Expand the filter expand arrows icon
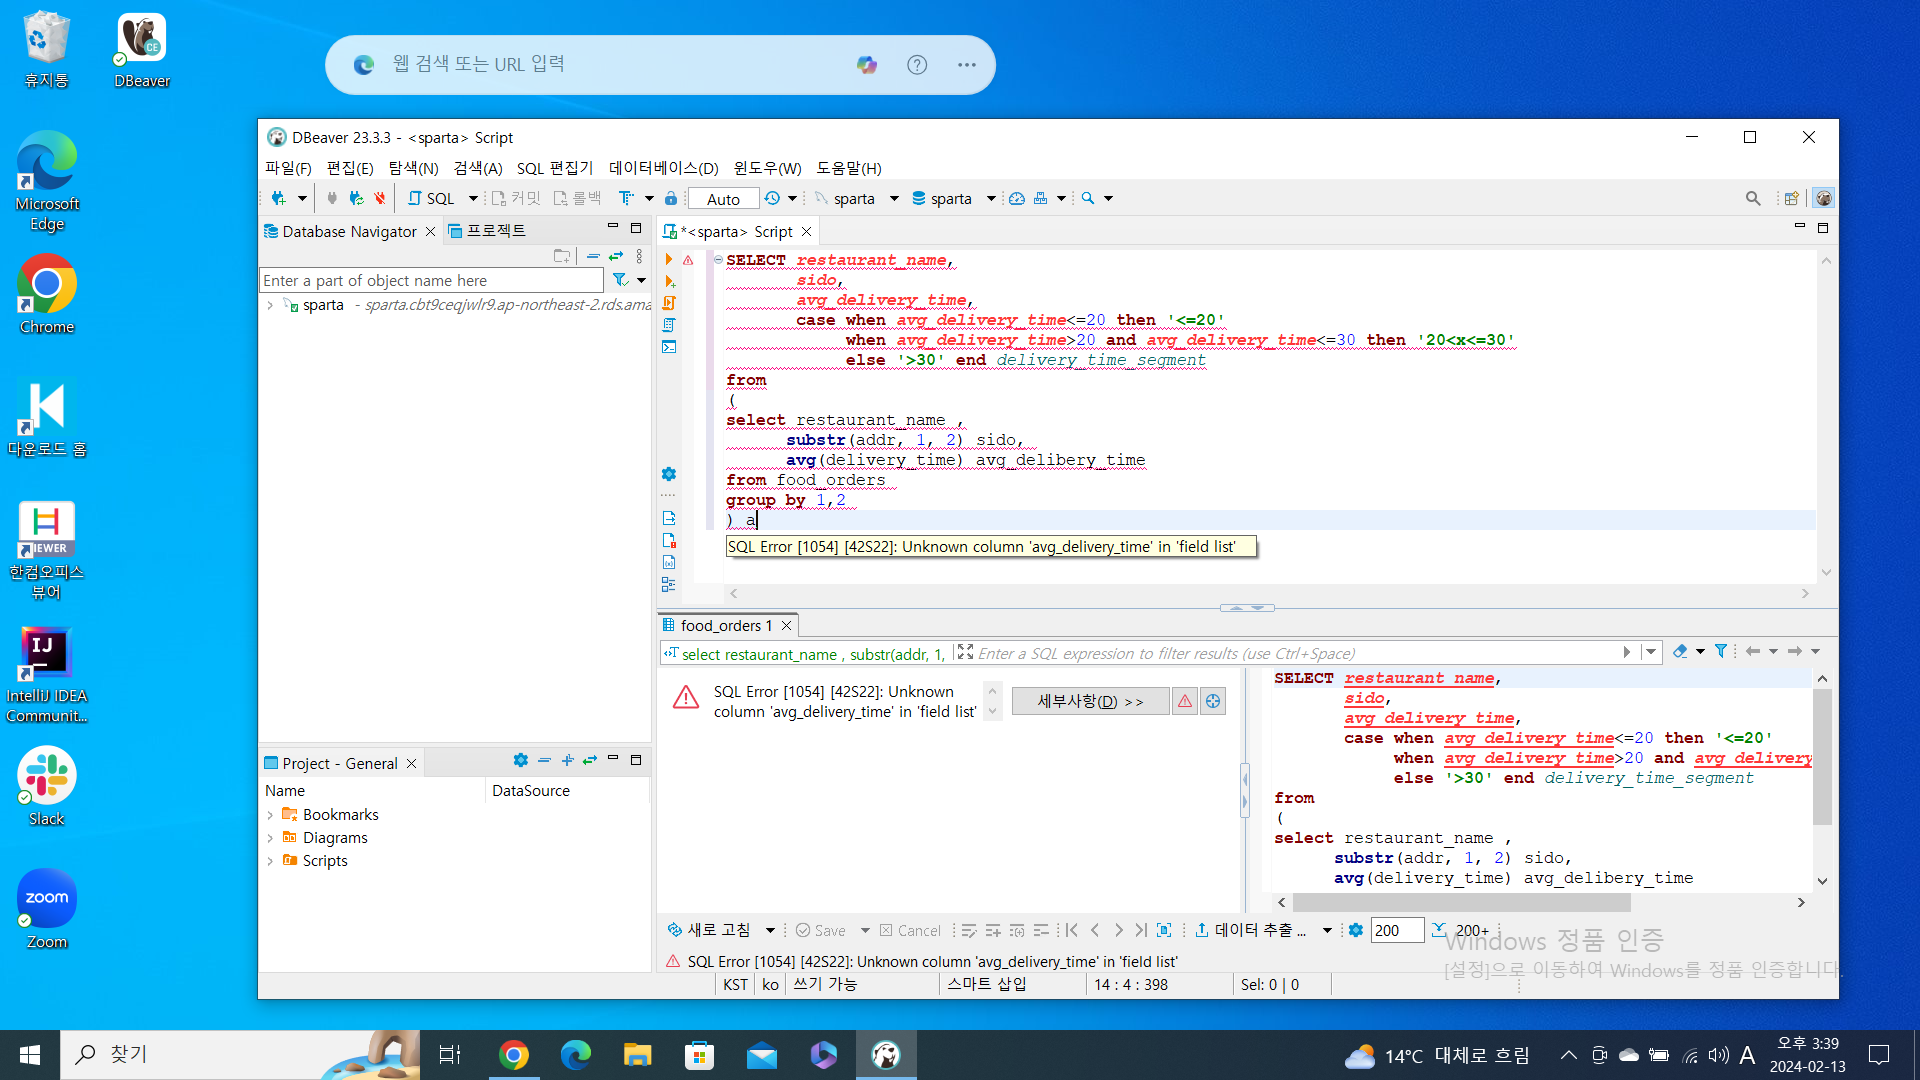Image resolution: width=1920 pixels, height=1080 pixels. click(965, 652)
